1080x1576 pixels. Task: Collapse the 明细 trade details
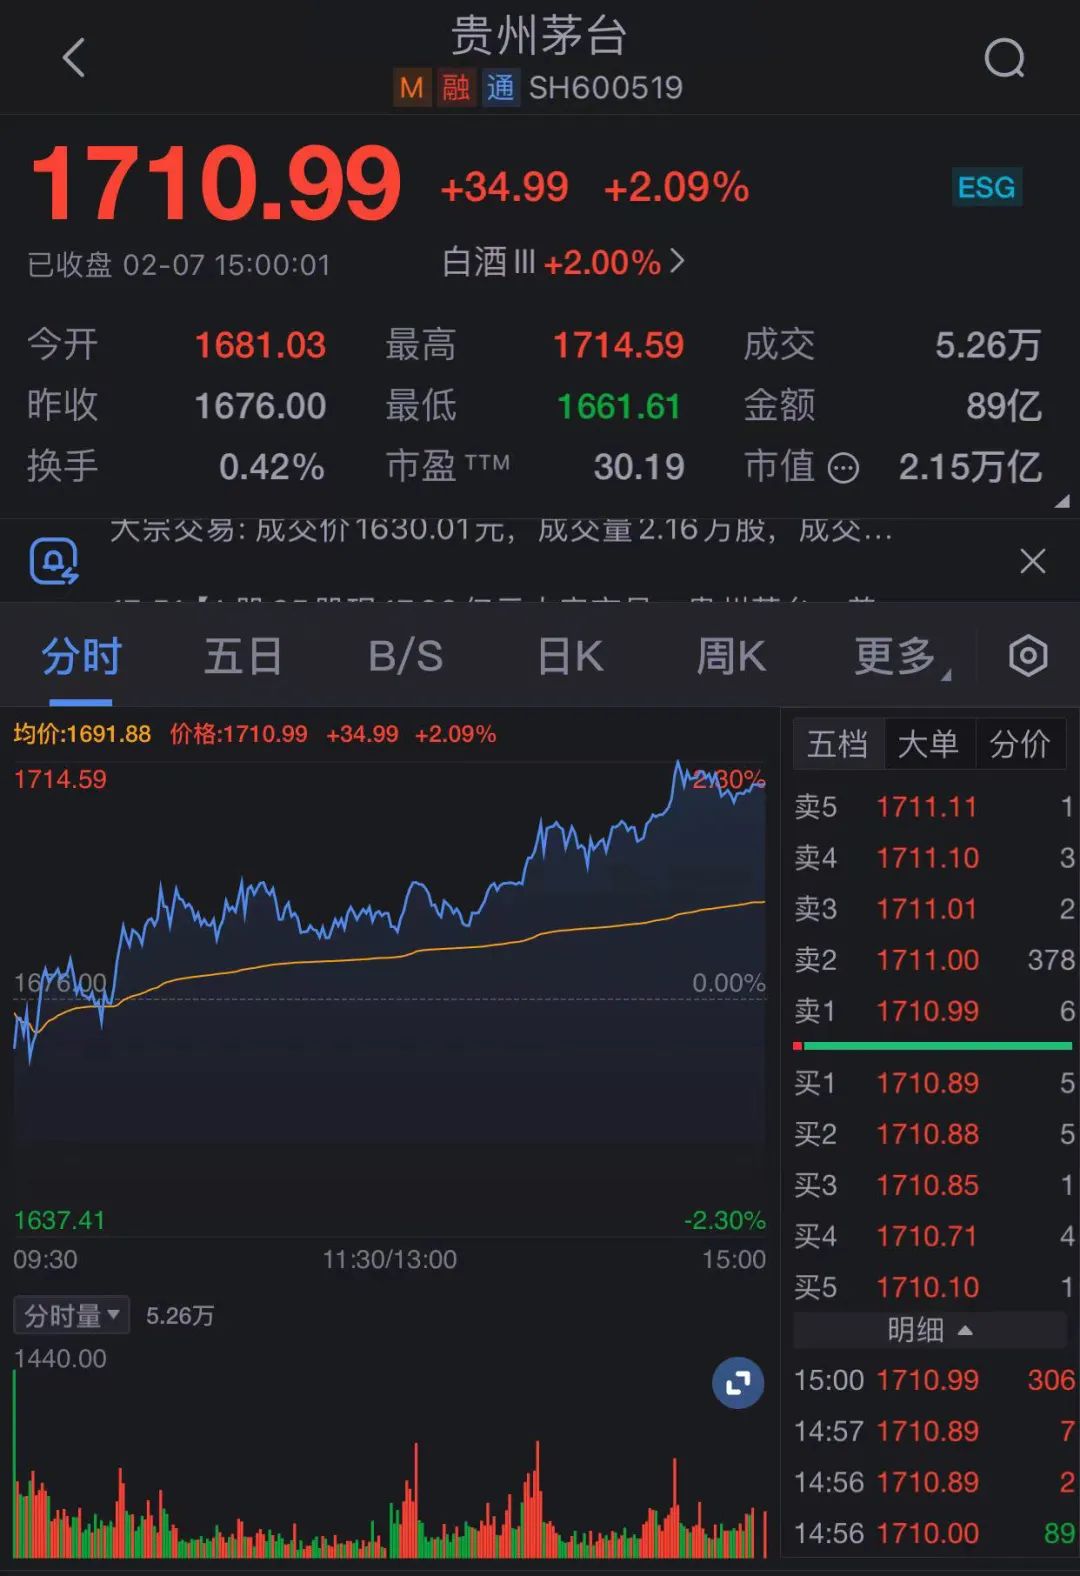tap(930, 1330)
